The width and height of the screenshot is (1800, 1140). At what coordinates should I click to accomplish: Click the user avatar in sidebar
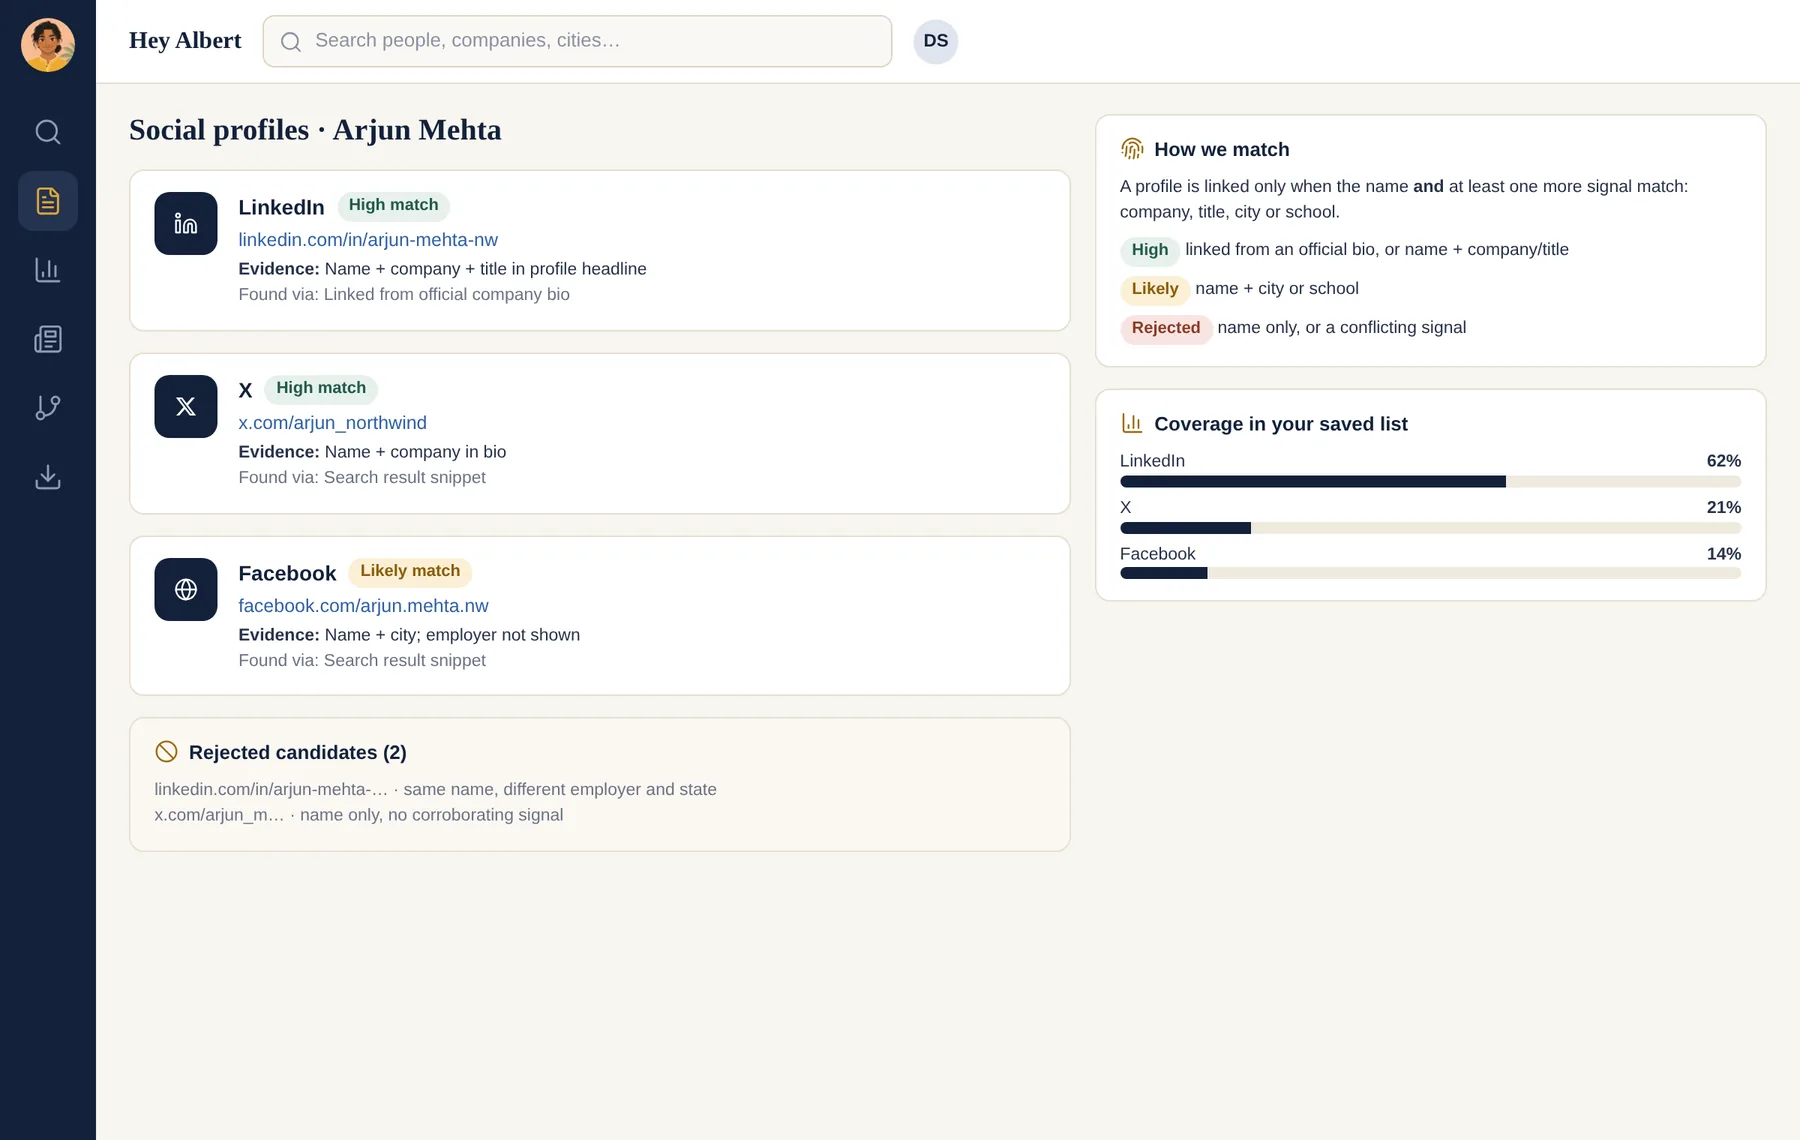(48, 45)
